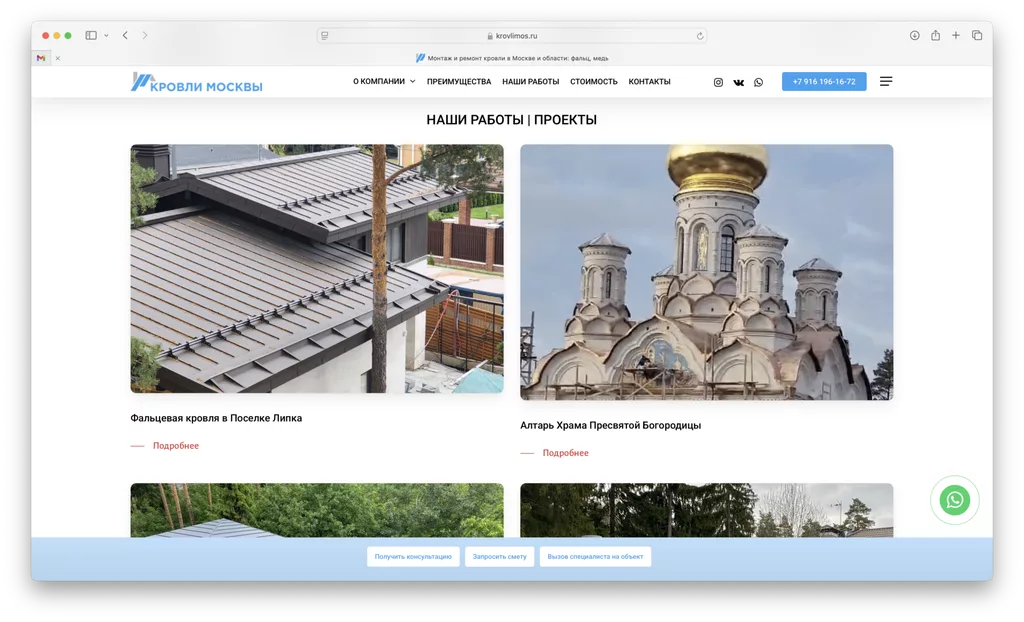Show Safari tab overview
1024x622 pixels.
point(977,35)
